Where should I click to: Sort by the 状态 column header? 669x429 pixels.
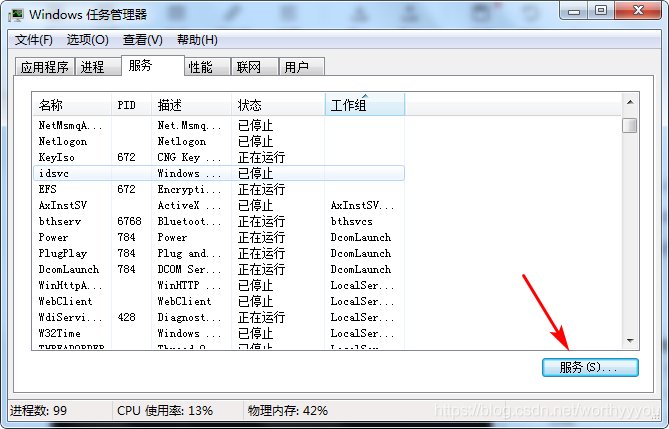[278, 105]
